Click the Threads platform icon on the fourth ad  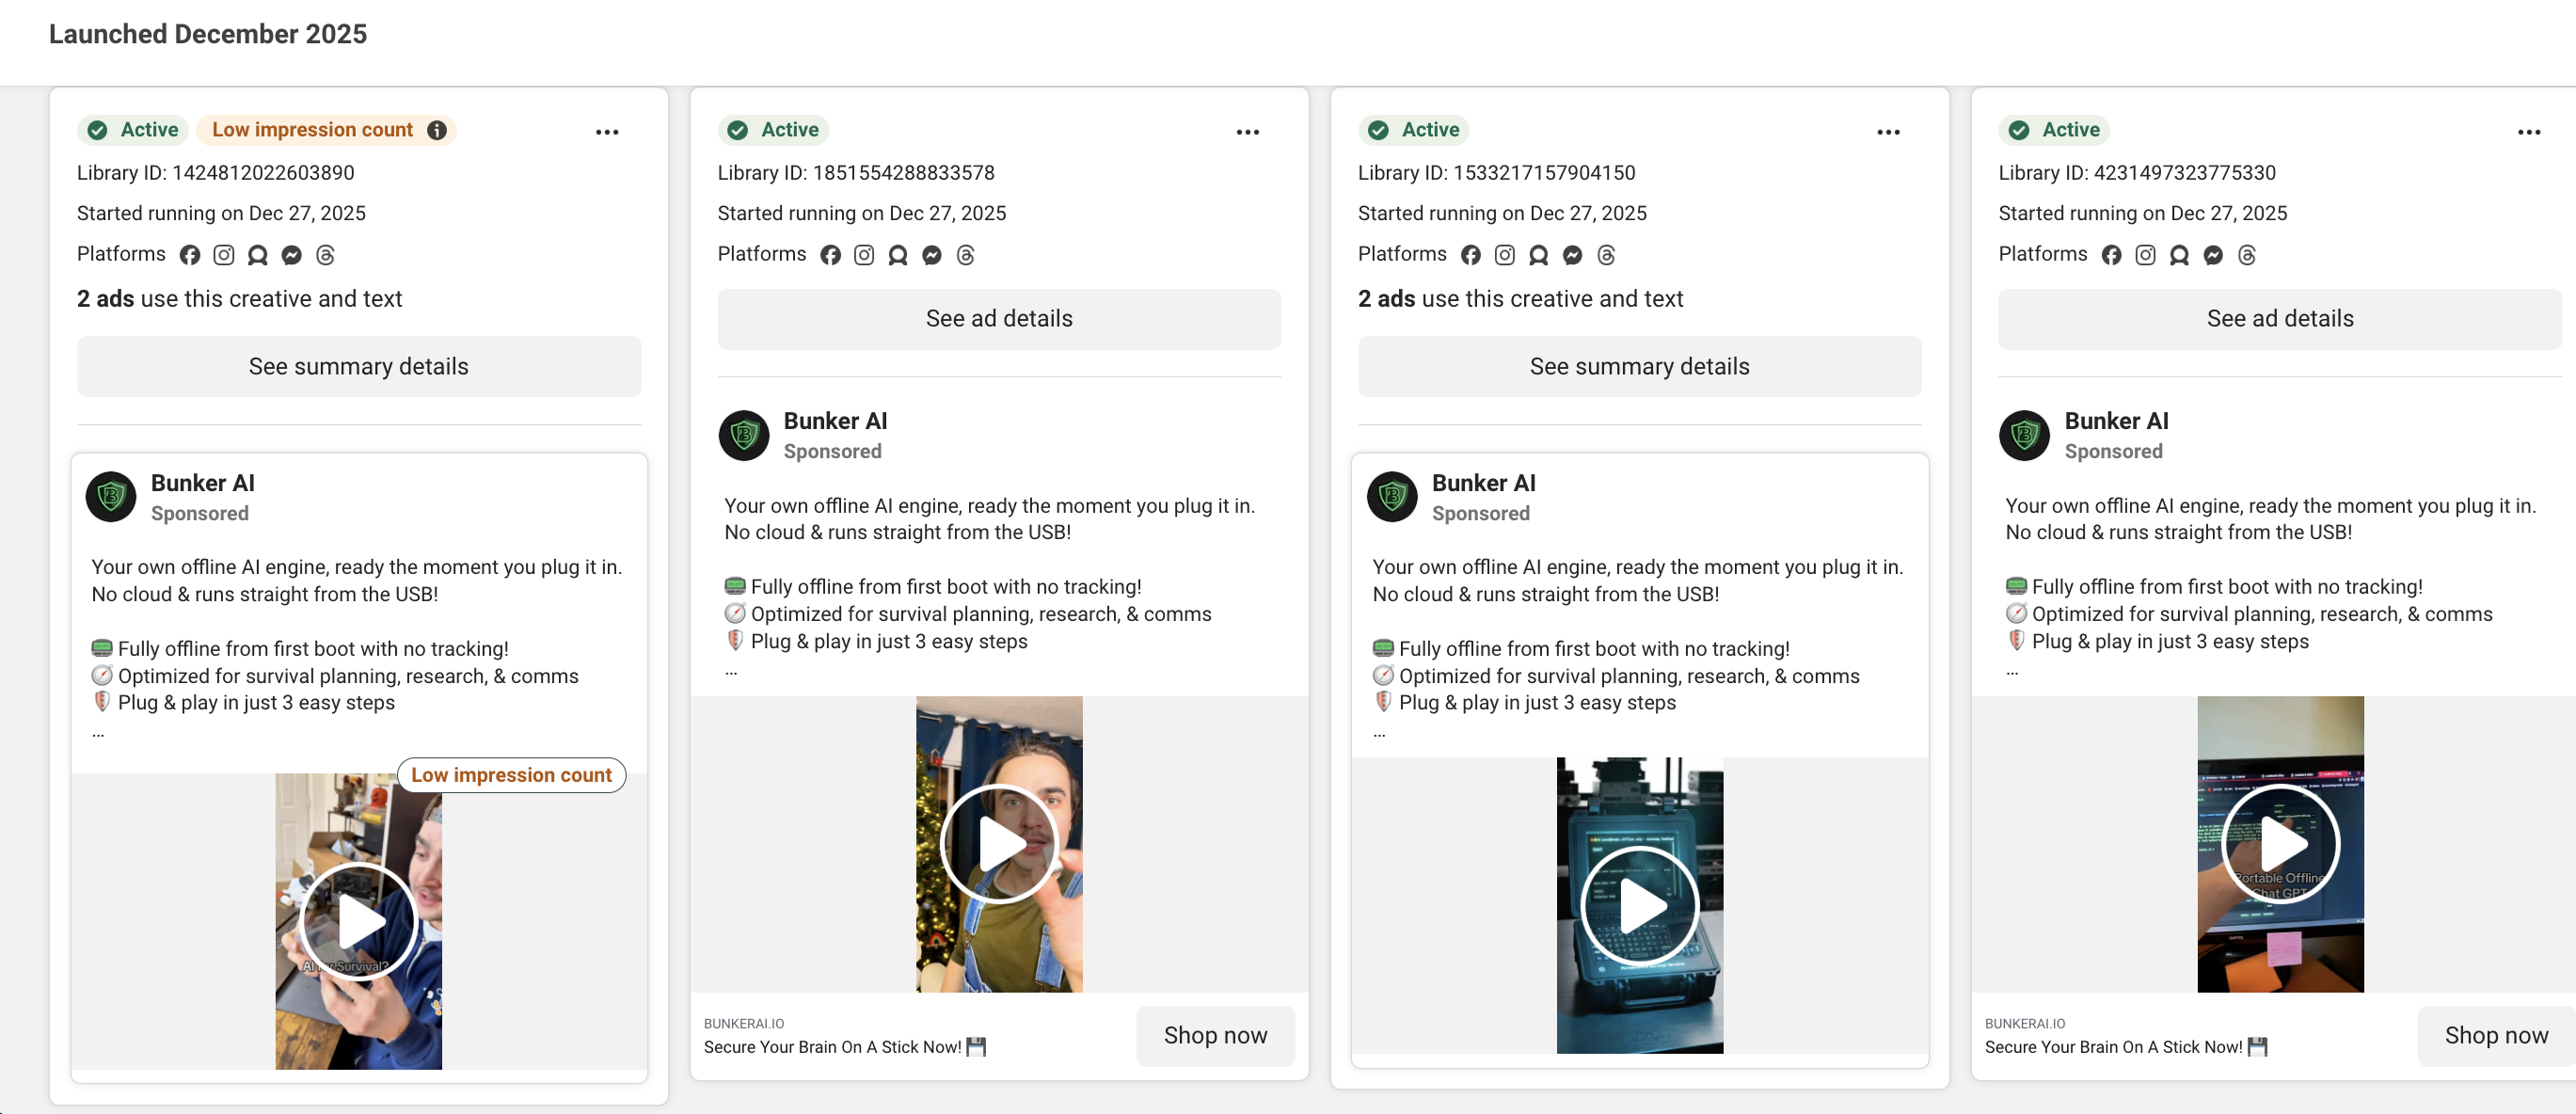2246,255
